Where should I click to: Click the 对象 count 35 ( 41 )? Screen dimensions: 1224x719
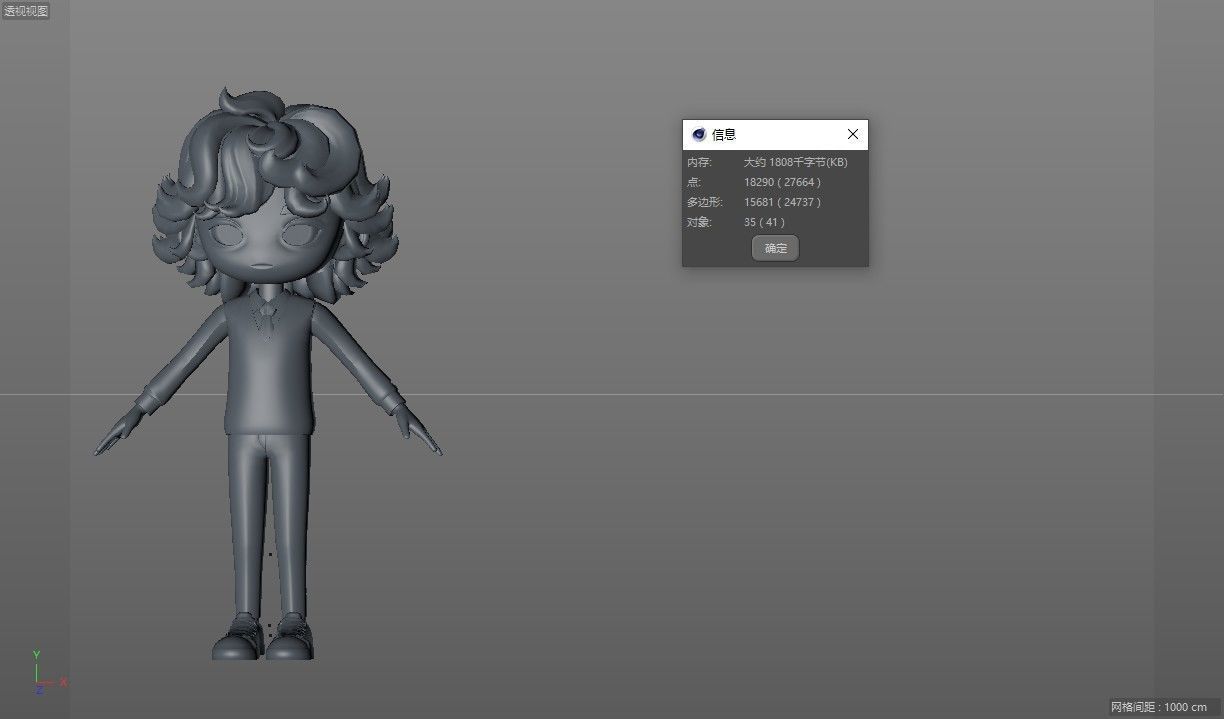[764, 222]
